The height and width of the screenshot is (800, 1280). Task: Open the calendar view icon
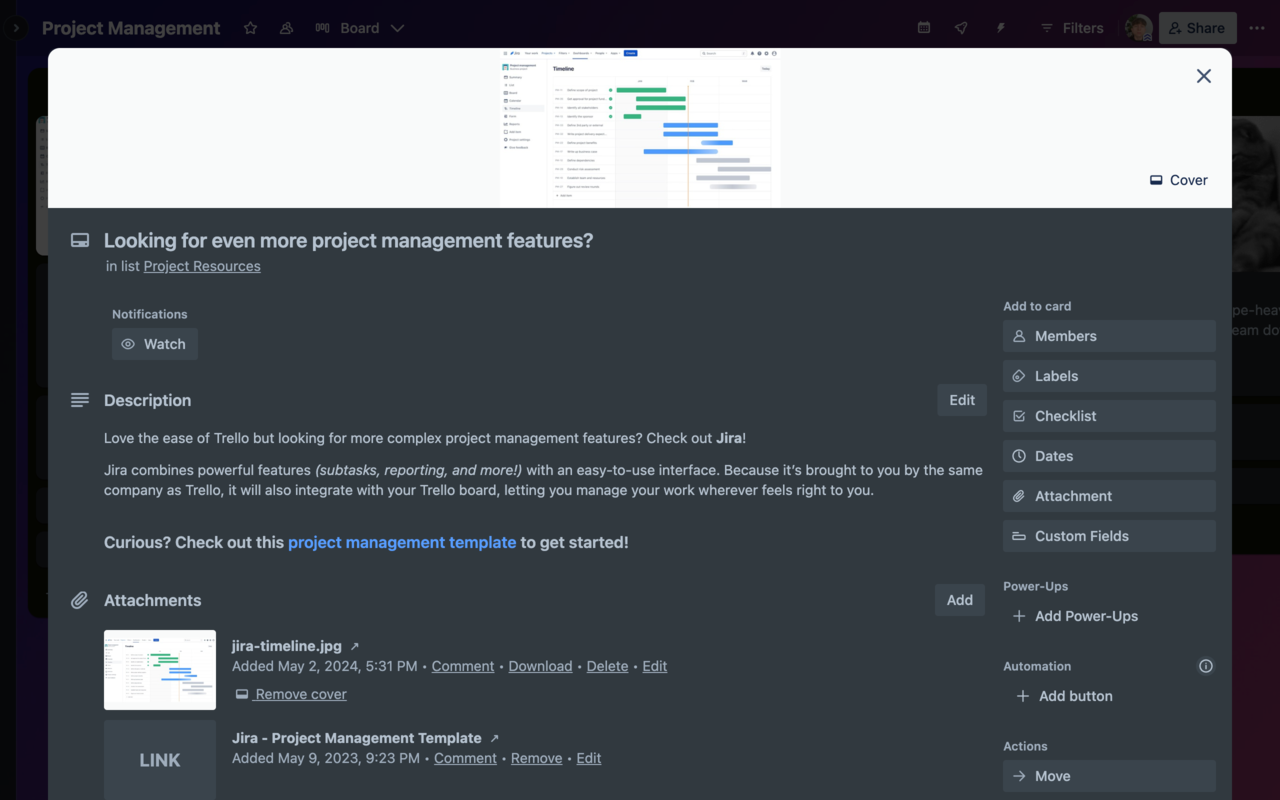(922, 28)
